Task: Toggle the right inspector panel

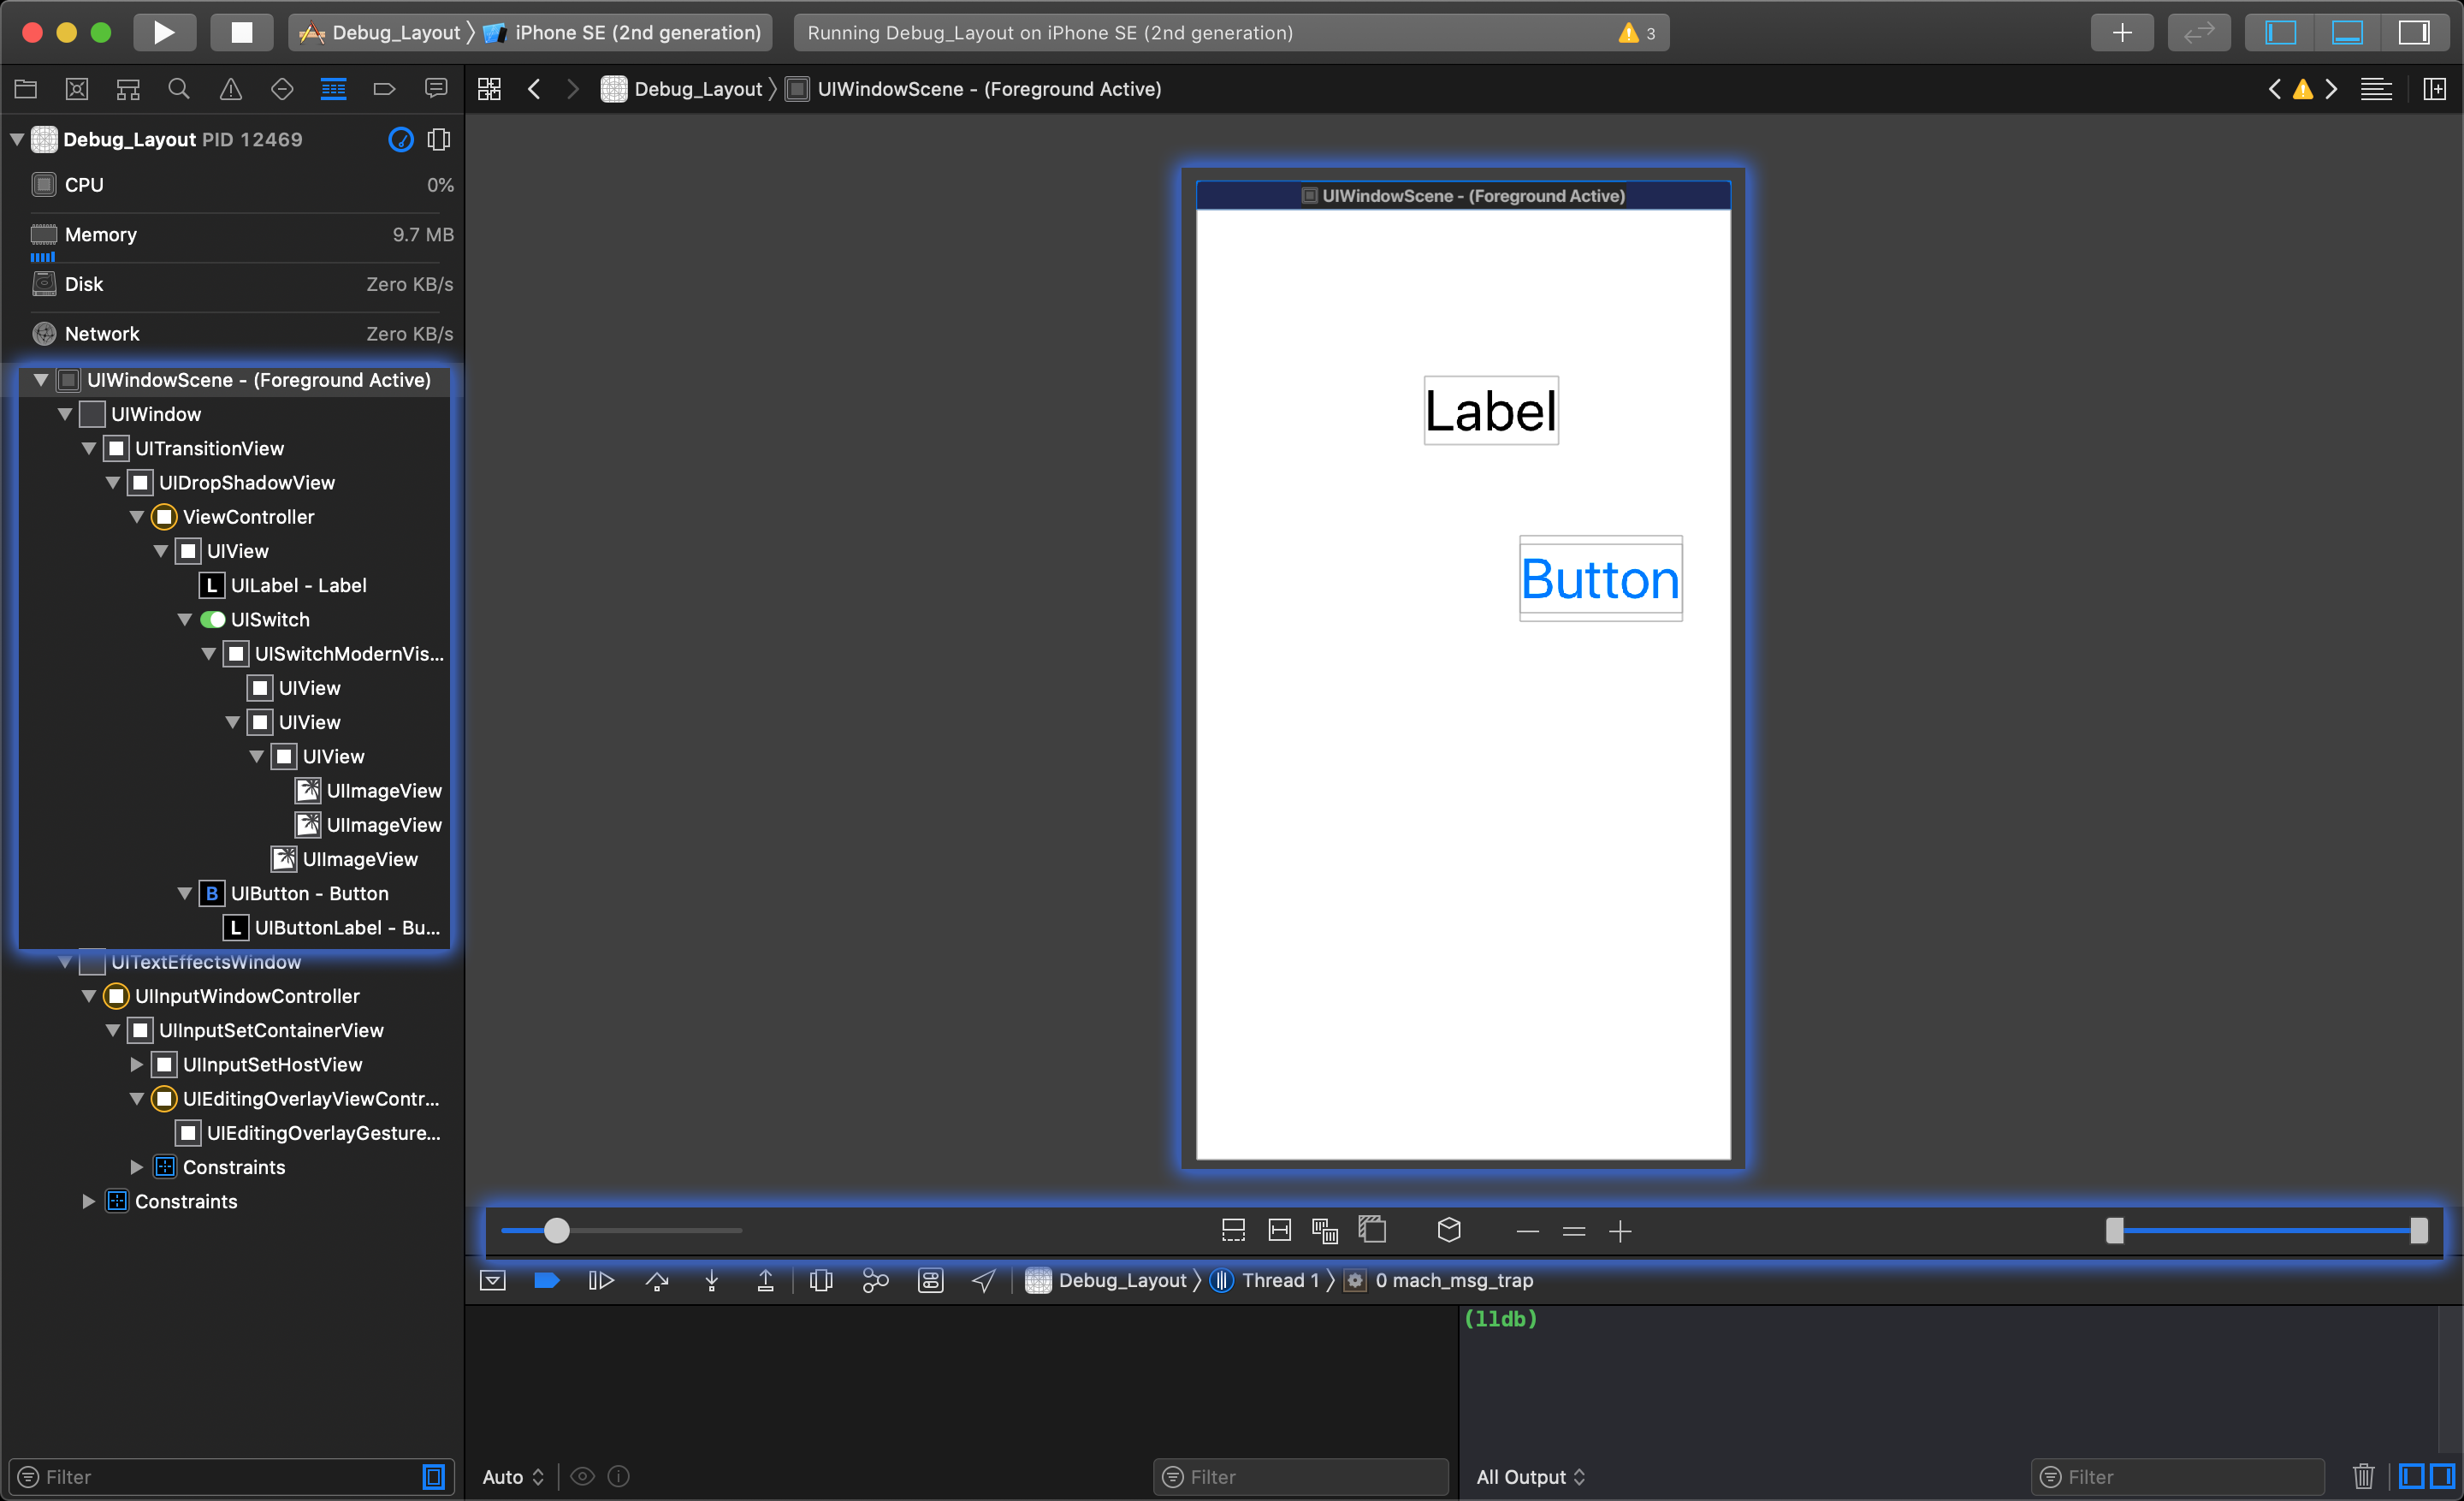Action: point(2414,32)
